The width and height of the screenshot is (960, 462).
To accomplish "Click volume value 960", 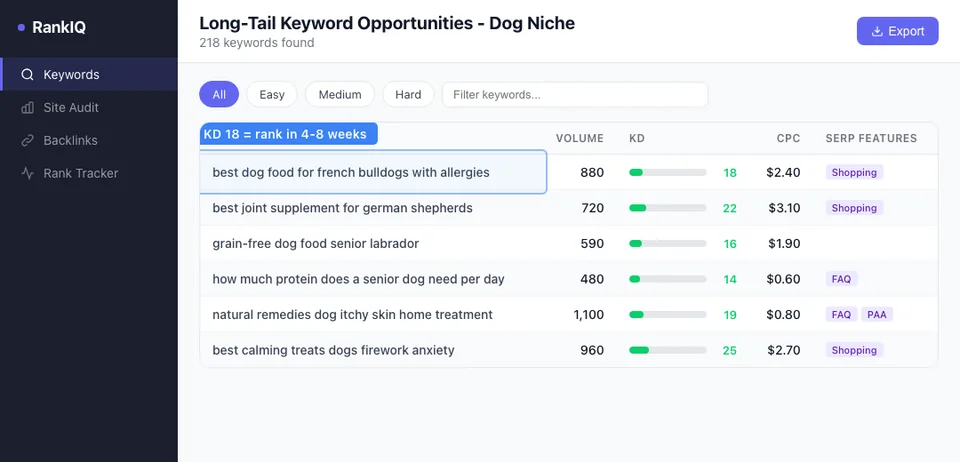I will click(592, 350).
